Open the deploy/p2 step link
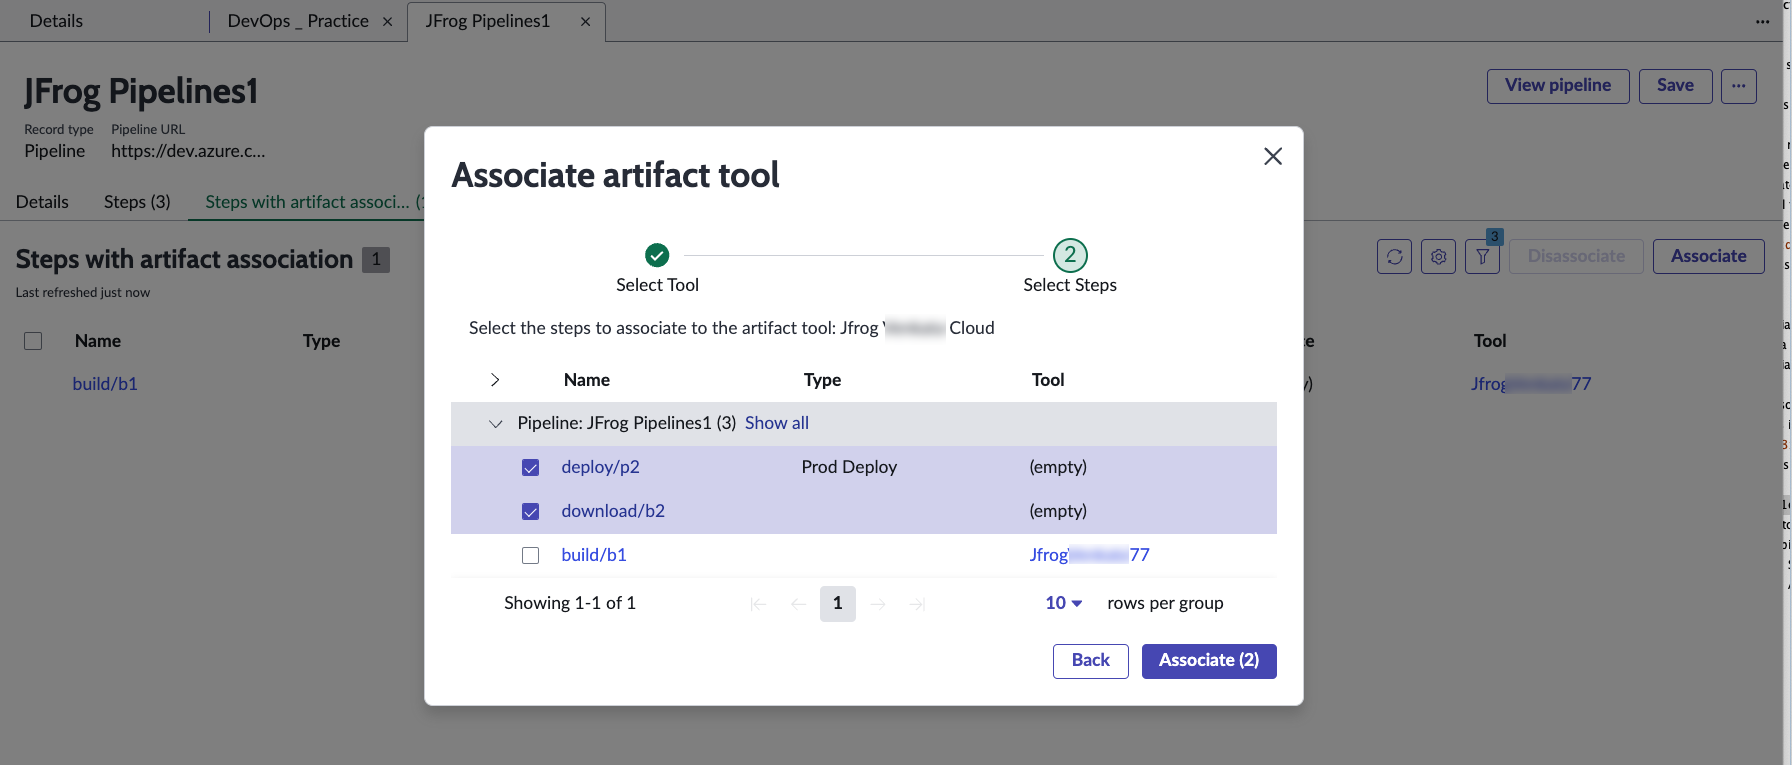Viewport: 1792px width, 765px height. pos(600,467)
